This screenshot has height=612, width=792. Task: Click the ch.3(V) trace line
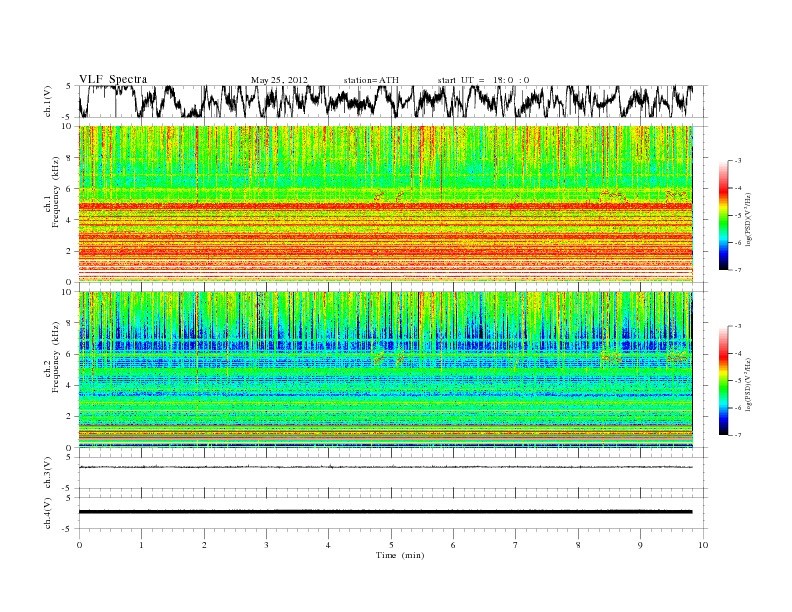(x=386, y=467)
